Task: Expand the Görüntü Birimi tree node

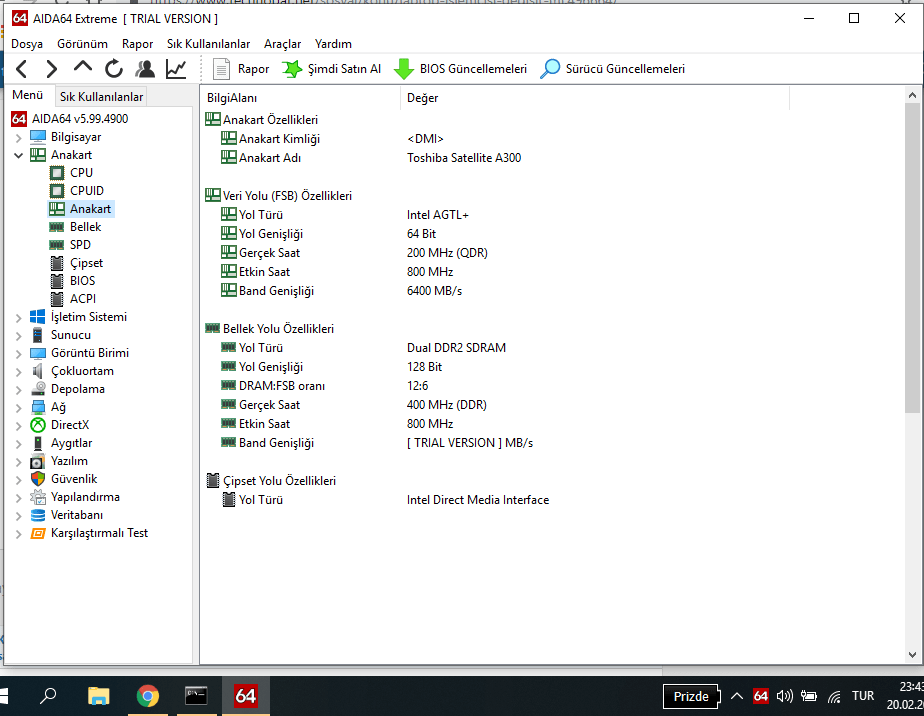Action: (18, 354)
